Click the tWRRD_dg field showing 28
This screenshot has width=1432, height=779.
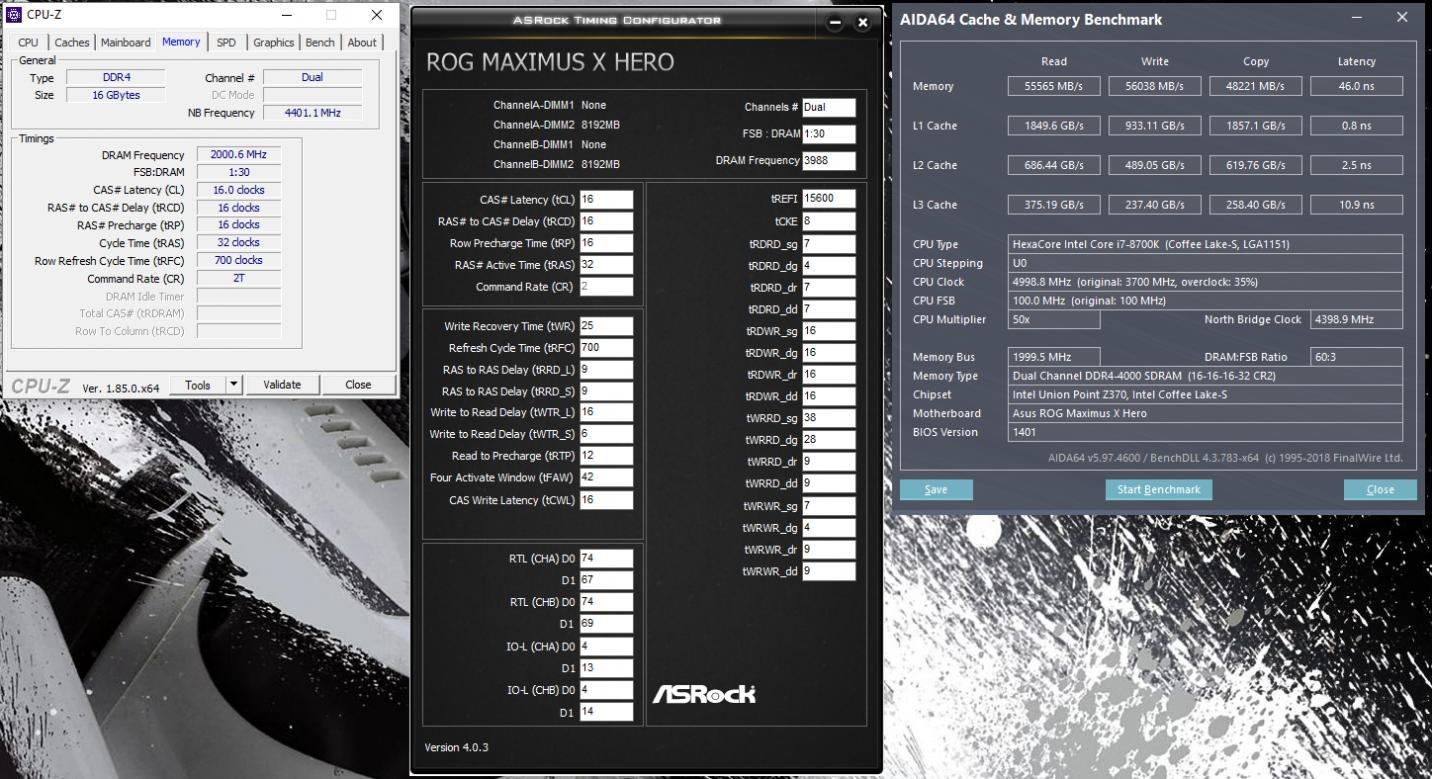point(829,440)
